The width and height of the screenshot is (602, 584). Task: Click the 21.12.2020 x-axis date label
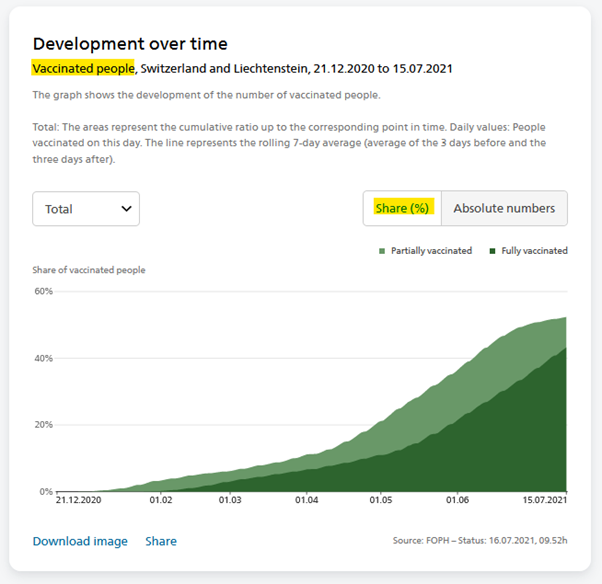(79, 500)
